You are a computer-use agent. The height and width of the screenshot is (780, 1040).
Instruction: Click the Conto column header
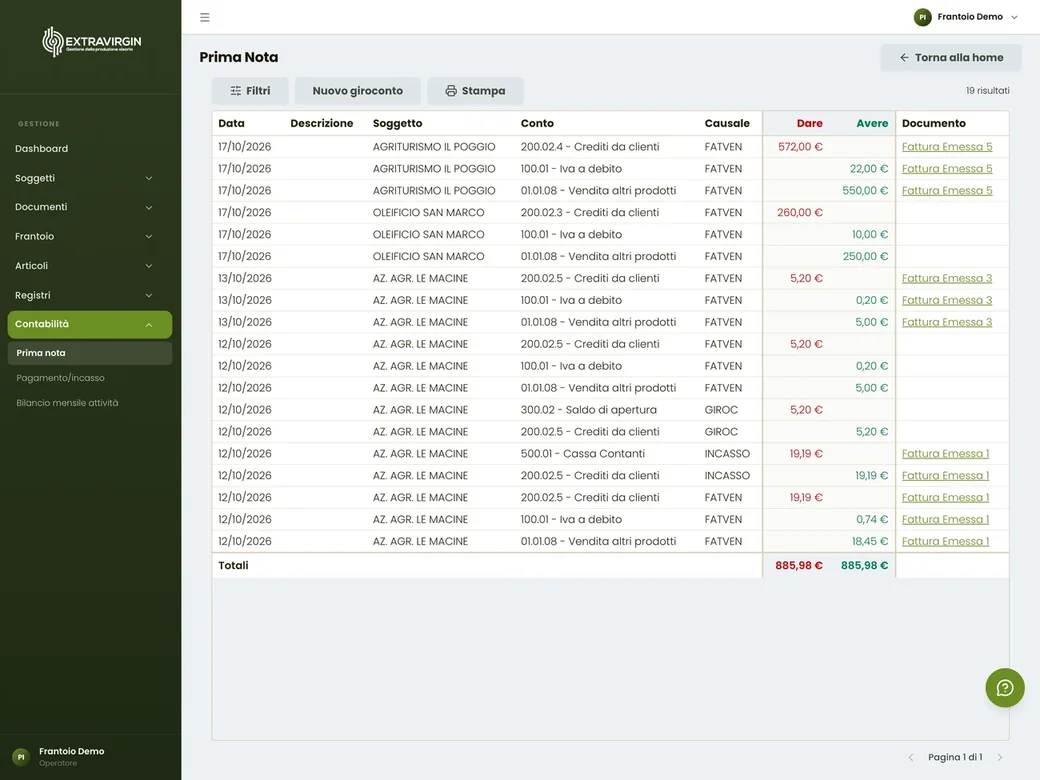537,123
